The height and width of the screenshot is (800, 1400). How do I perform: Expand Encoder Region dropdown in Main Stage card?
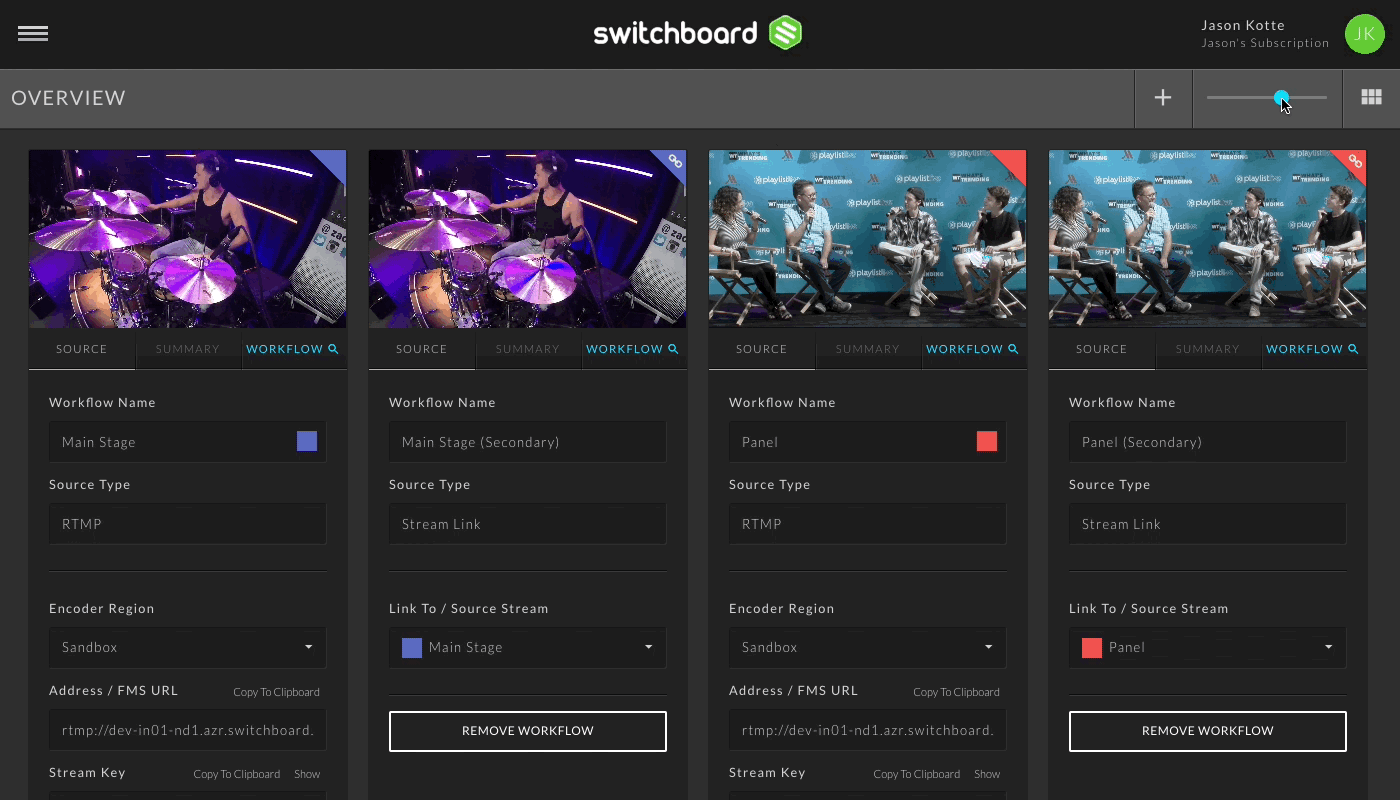click(188, 647)
